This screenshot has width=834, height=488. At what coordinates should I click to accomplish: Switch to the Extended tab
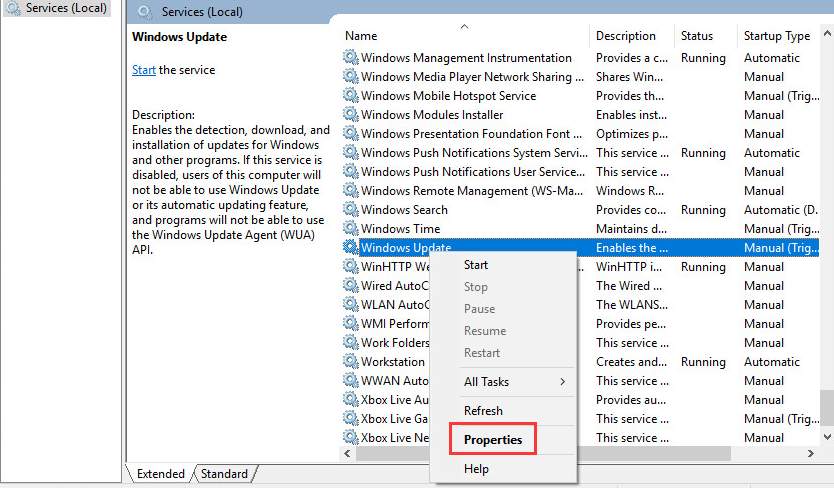(x=160, y=473)
